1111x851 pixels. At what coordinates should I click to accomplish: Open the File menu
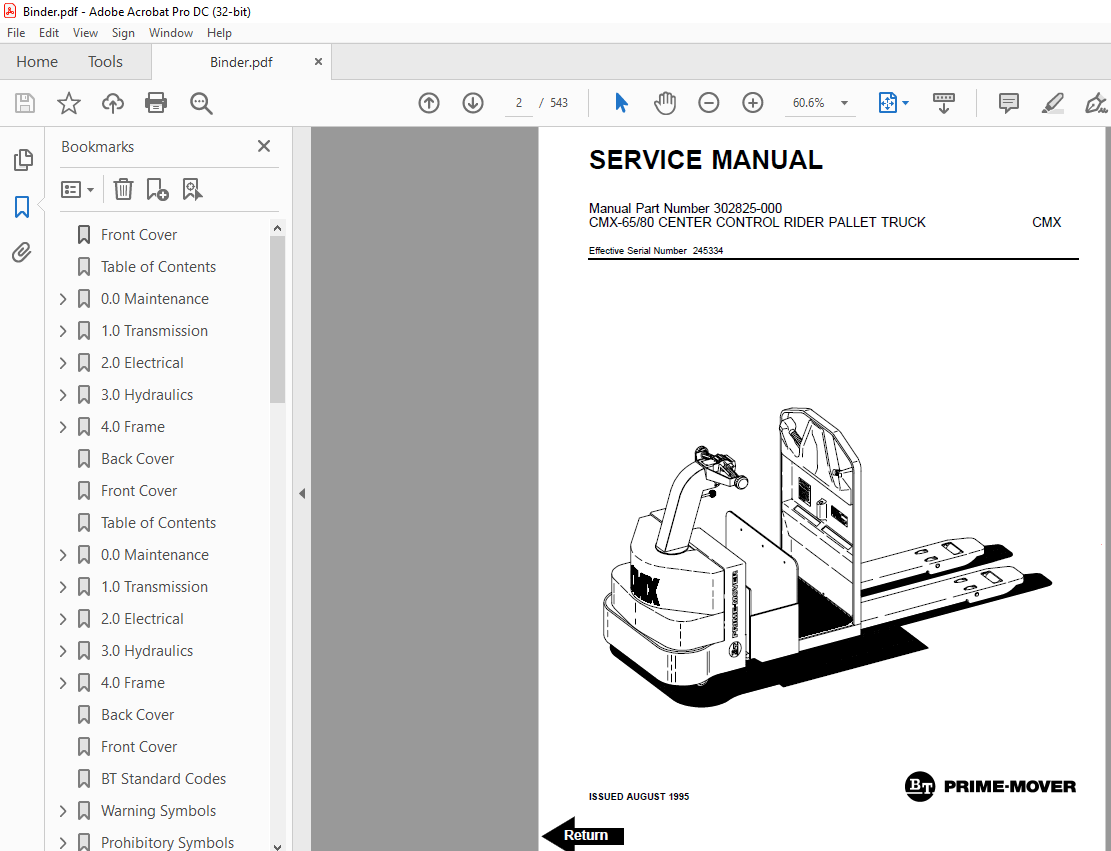[x=16, y=33]
